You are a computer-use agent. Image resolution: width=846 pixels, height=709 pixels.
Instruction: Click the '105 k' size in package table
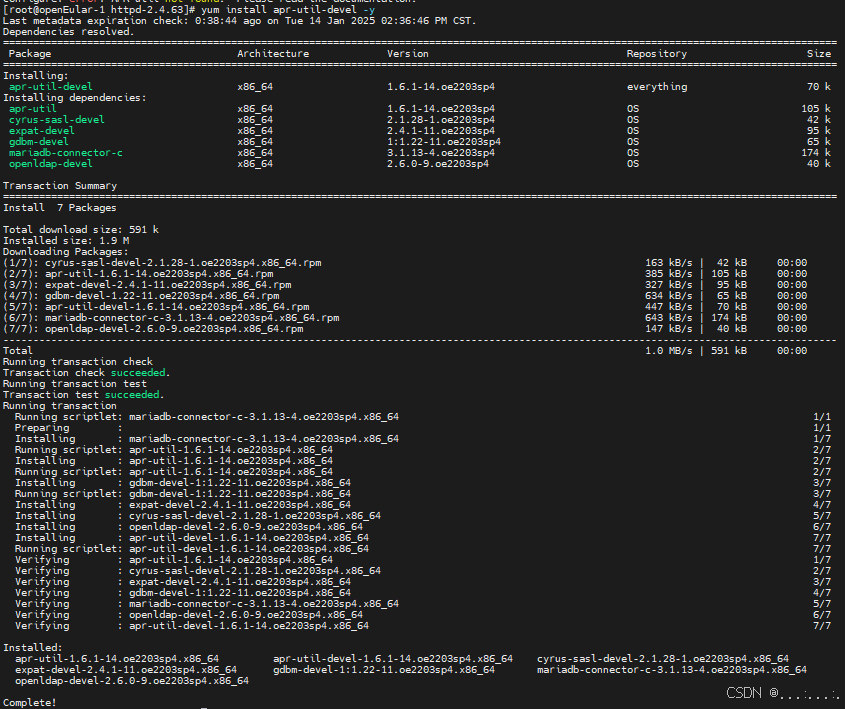(816, 109)
